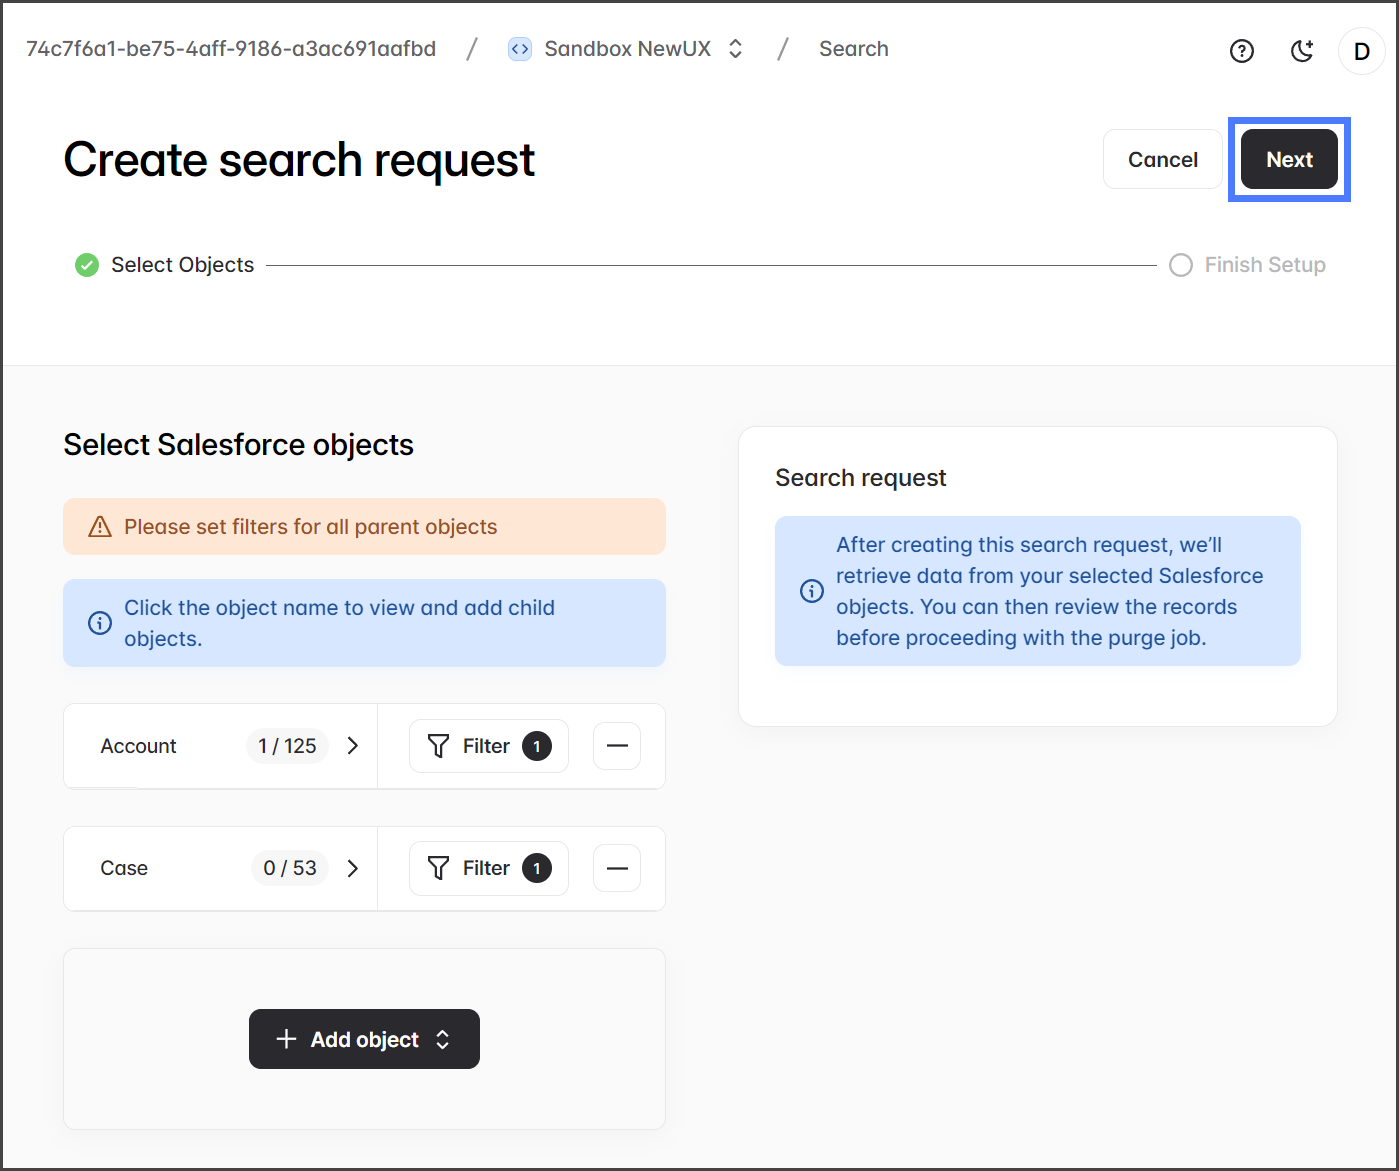
Task: Expand the Account object chevron
Action: pos(353,746)
